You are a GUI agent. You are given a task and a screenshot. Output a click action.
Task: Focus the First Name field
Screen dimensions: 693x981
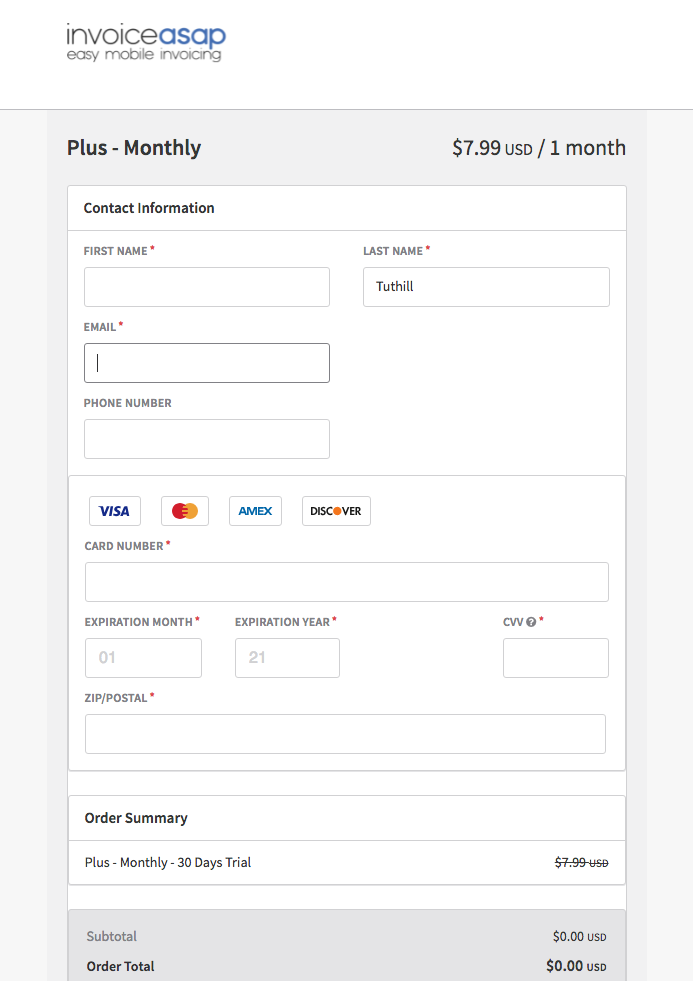[207, 287]
